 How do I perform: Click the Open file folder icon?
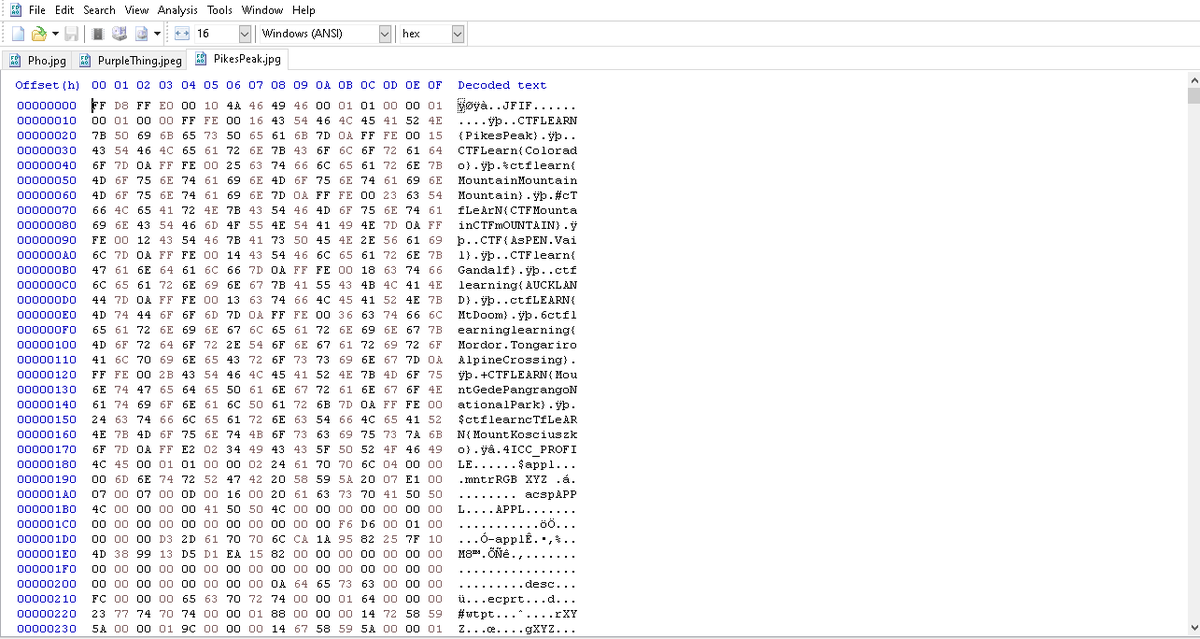click(39, 34)
